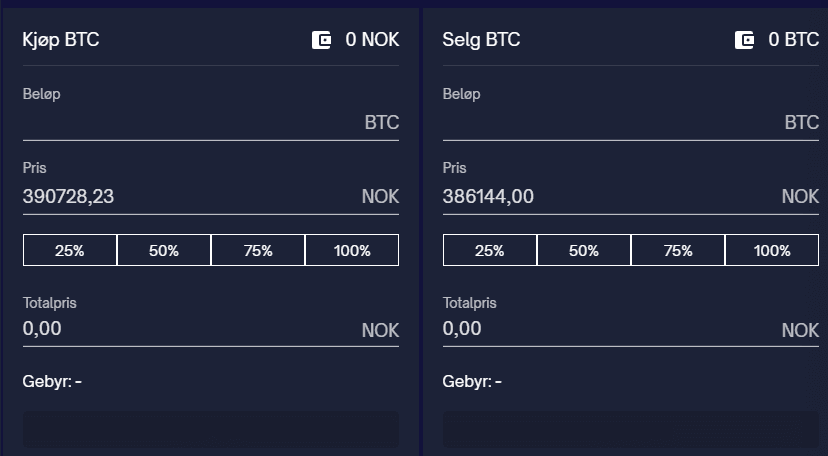Choose 50% in the Selg BTC panel
828x456 pixels.
pos(584,250)
